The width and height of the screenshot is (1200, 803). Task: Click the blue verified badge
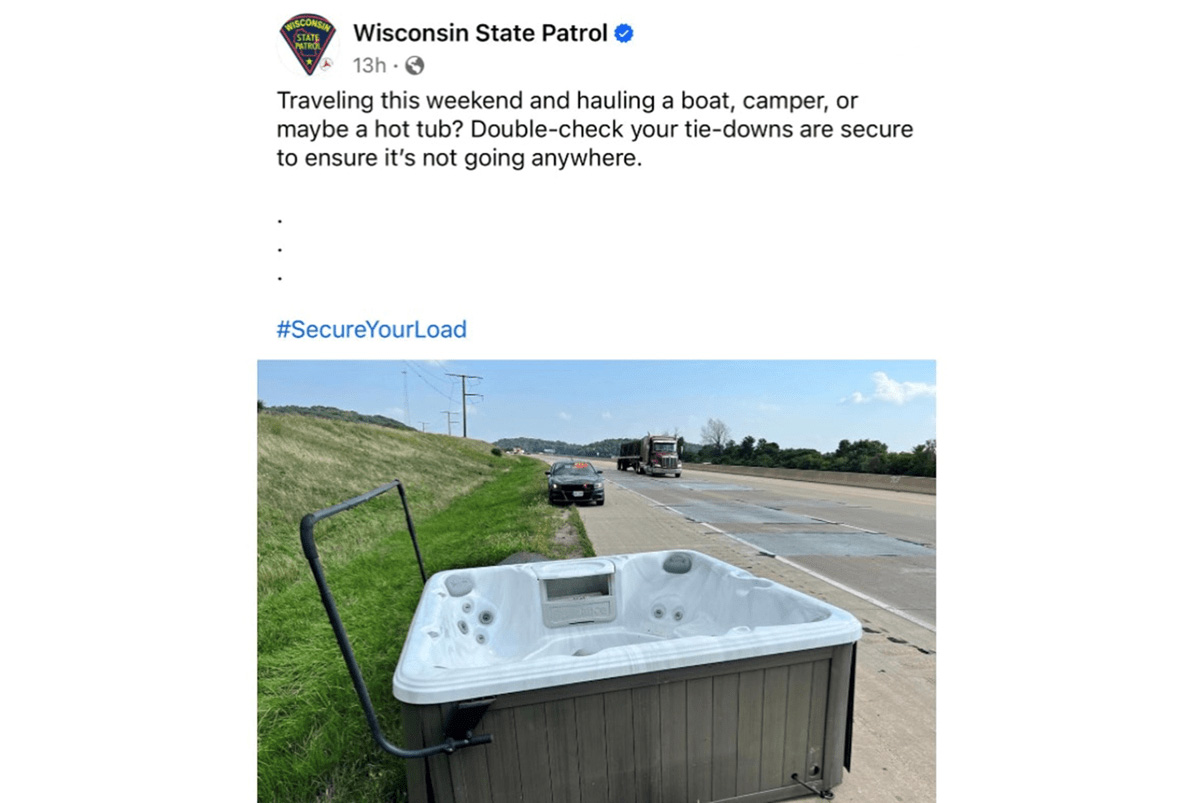[x=624, y=34]
